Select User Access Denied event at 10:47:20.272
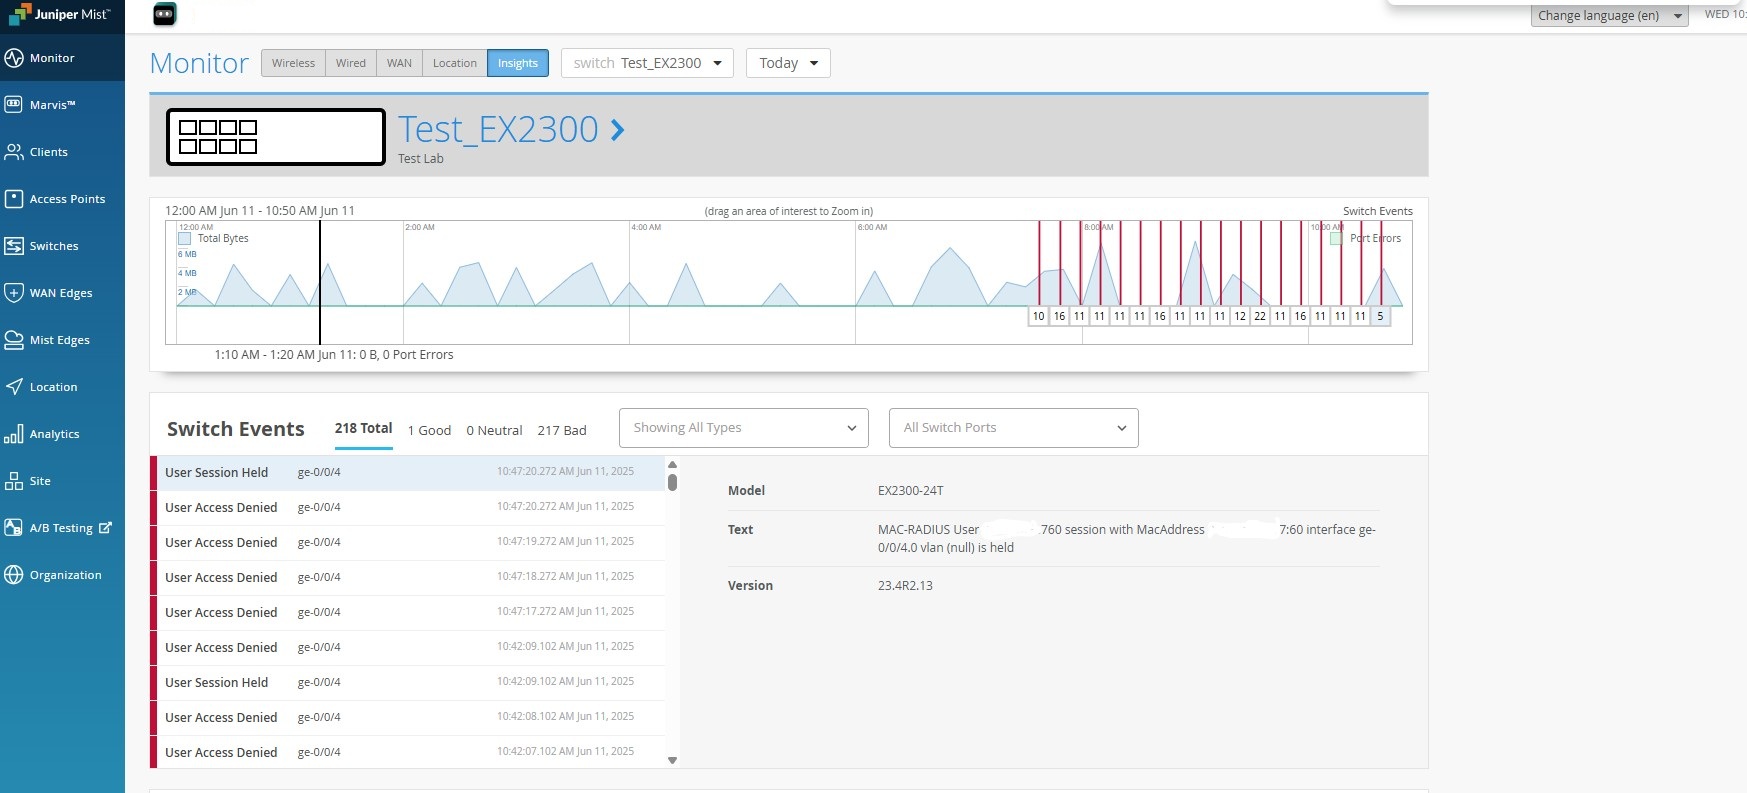Image resolution: width=1747 pixels, height=793 pixels. pos(408,508)
